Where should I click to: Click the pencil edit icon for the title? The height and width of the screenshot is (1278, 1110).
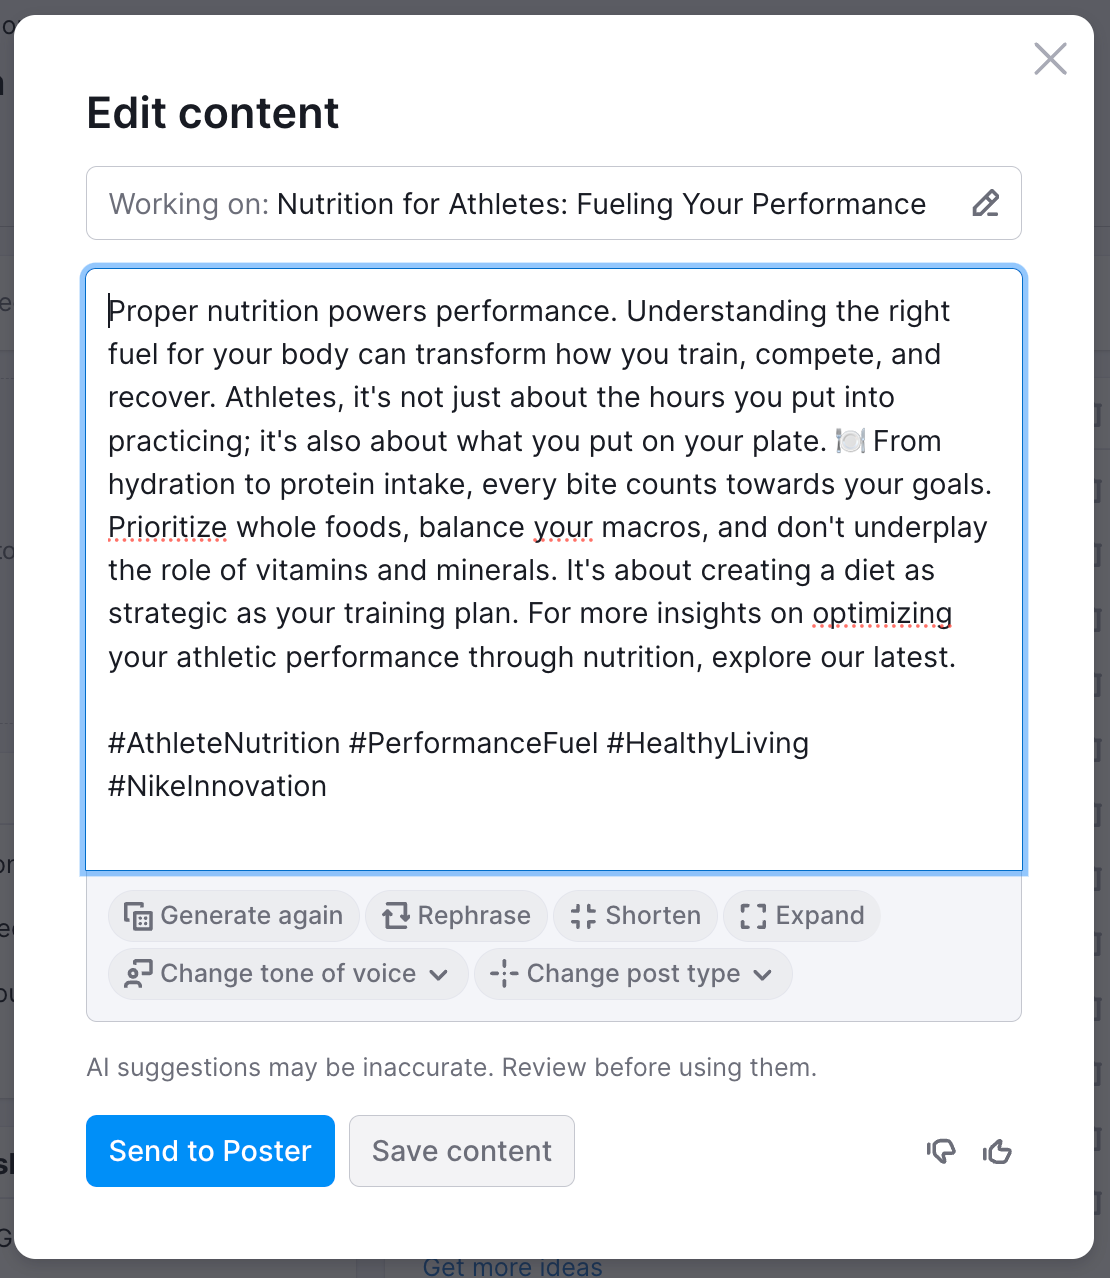(x=985, y=204)
